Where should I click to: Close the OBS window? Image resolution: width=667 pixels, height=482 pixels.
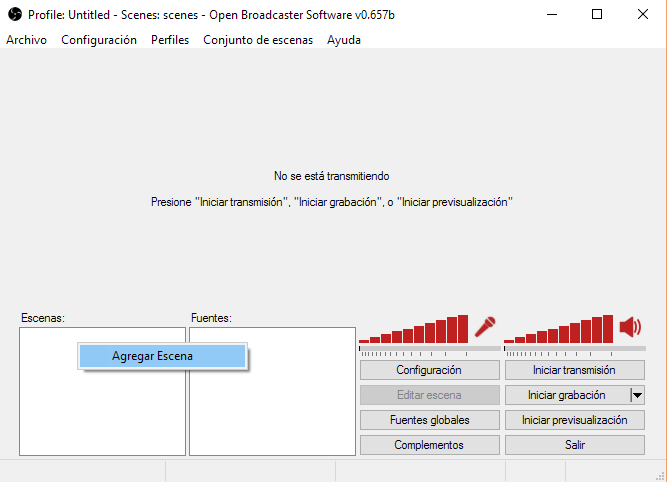[643, 14]
